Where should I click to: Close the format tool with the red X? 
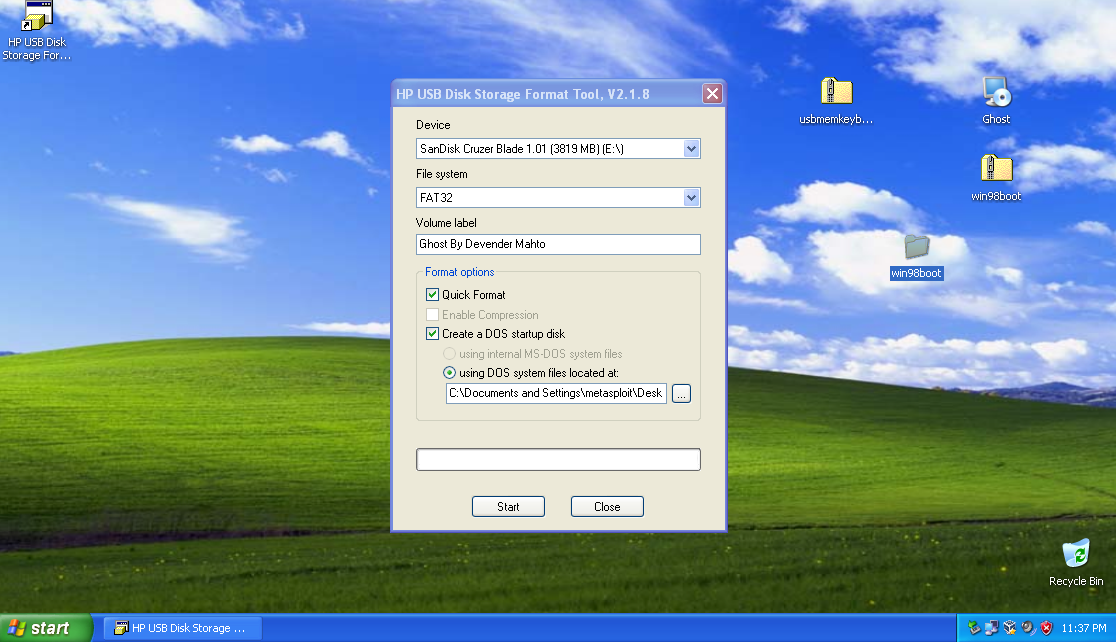pyautogui.click(x=712, y=94)
